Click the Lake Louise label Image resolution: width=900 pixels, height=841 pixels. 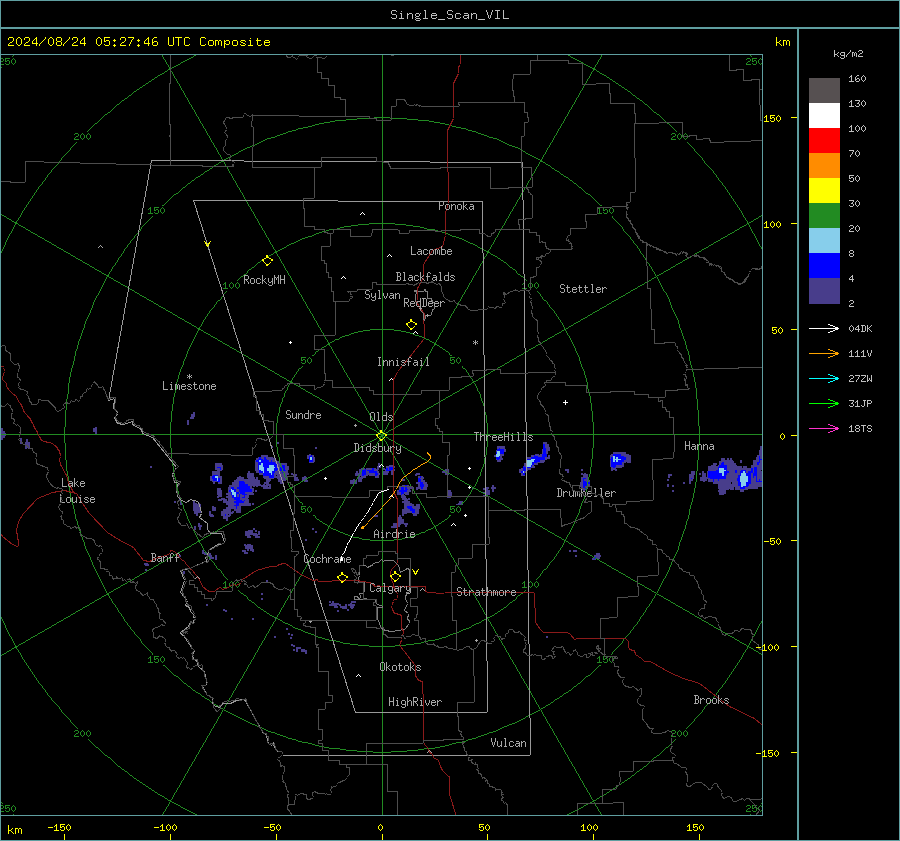(78, 491)
